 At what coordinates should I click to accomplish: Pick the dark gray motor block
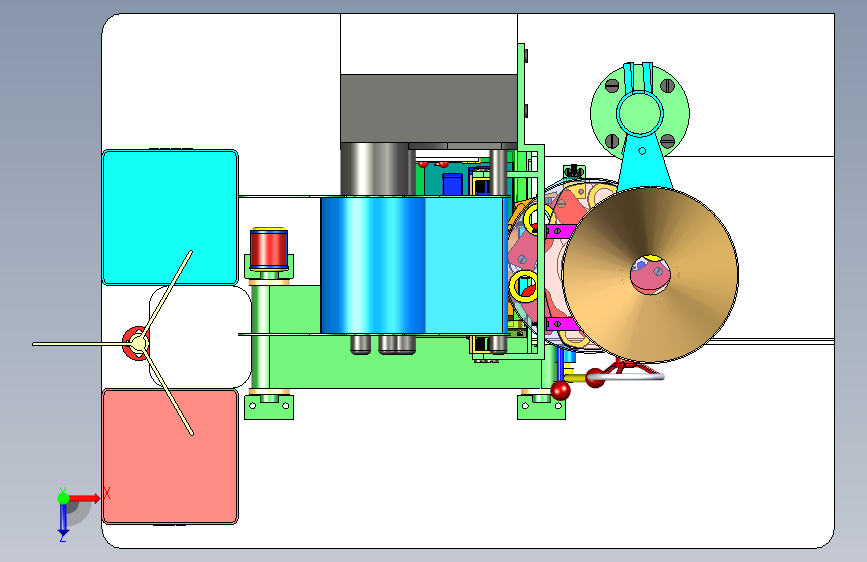tap(429, 109)
